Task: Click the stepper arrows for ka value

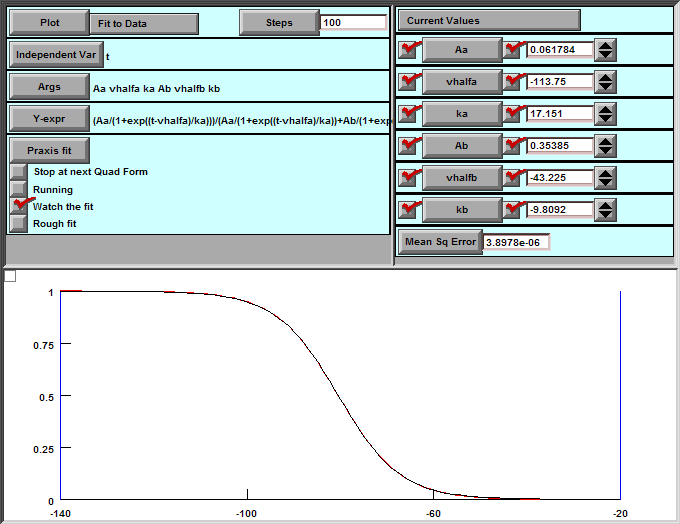Action: click(x=605, y=114)
